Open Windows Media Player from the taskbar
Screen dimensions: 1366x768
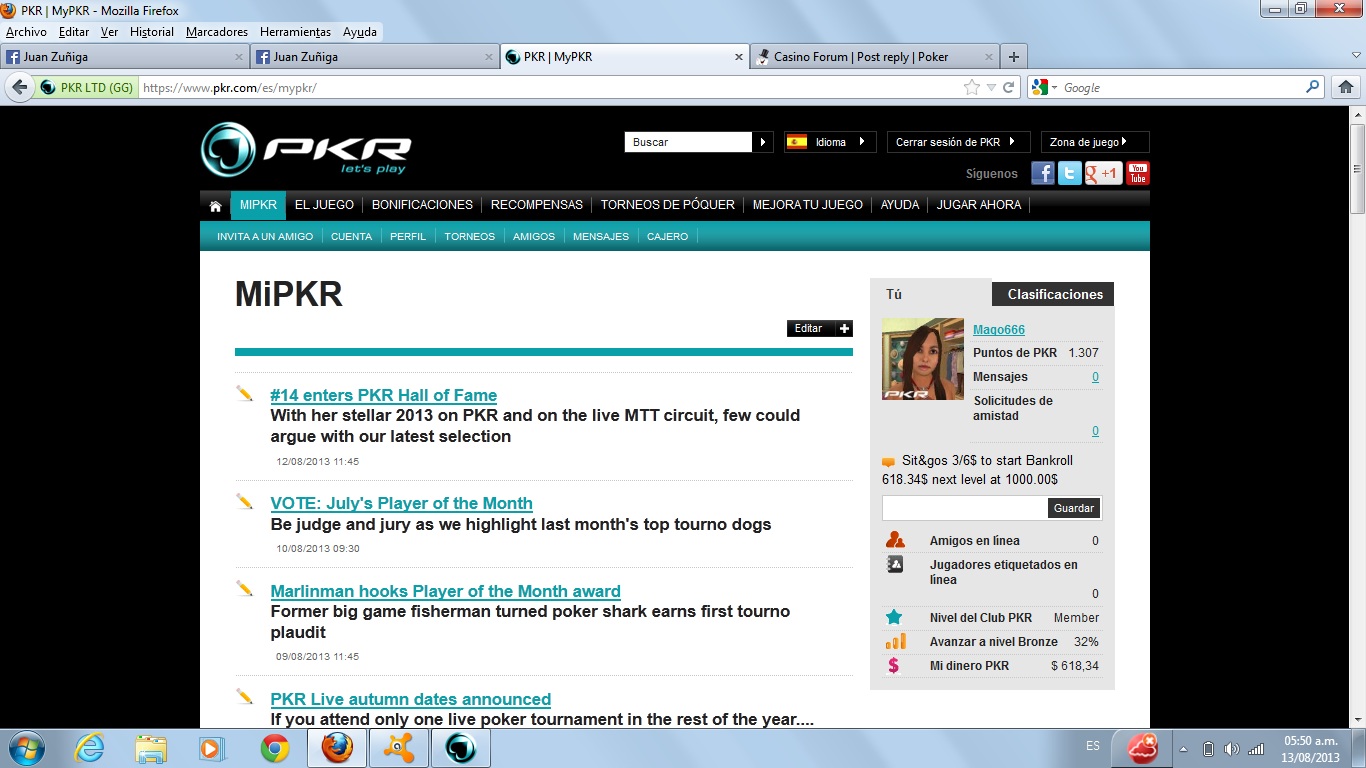(210, 748)
